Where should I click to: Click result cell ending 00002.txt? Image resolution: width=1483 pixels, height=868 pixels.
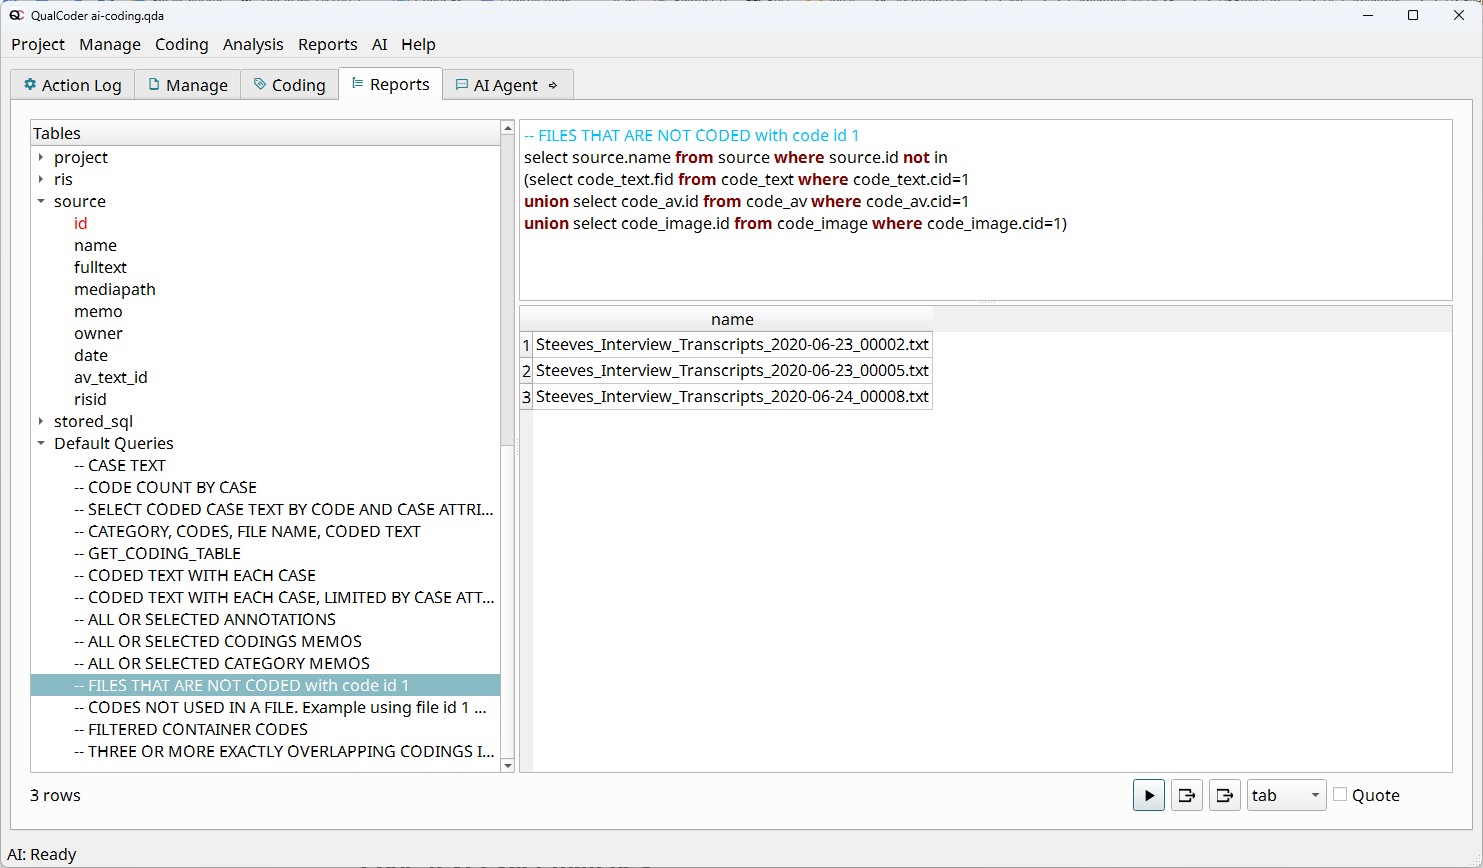pyautogui.click(x=732, y=344)
